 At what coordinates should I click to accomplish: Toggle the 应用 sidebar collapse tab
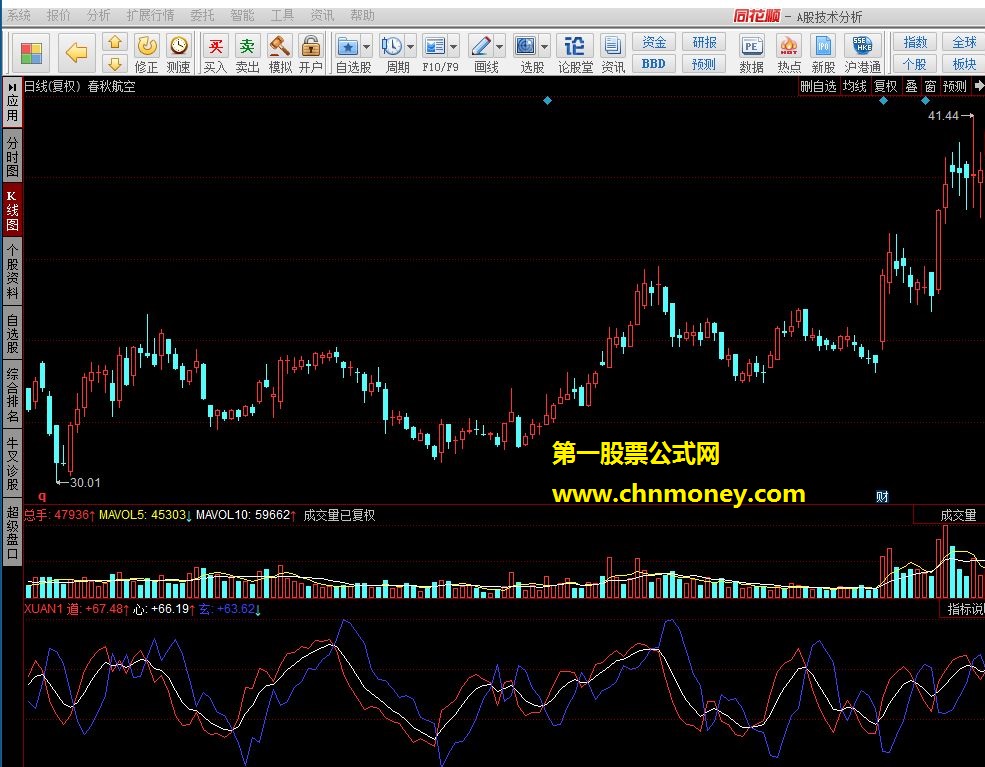(x=12, y=102)
